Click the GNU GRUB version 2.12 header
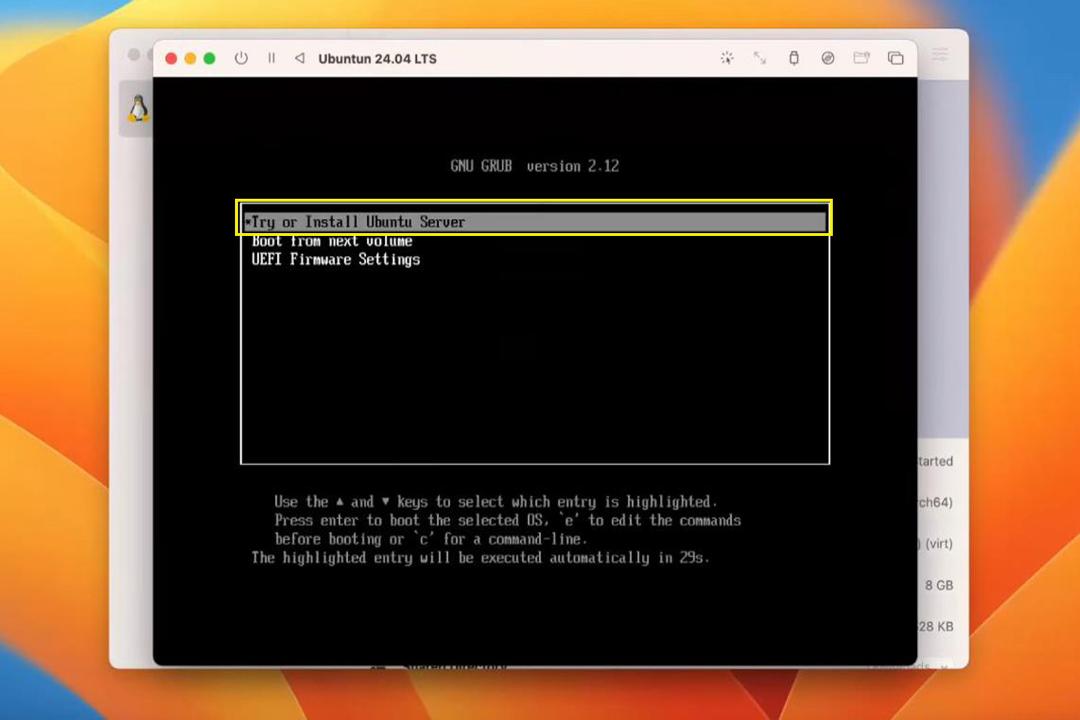1080x720 pixels. pos(534,166)
